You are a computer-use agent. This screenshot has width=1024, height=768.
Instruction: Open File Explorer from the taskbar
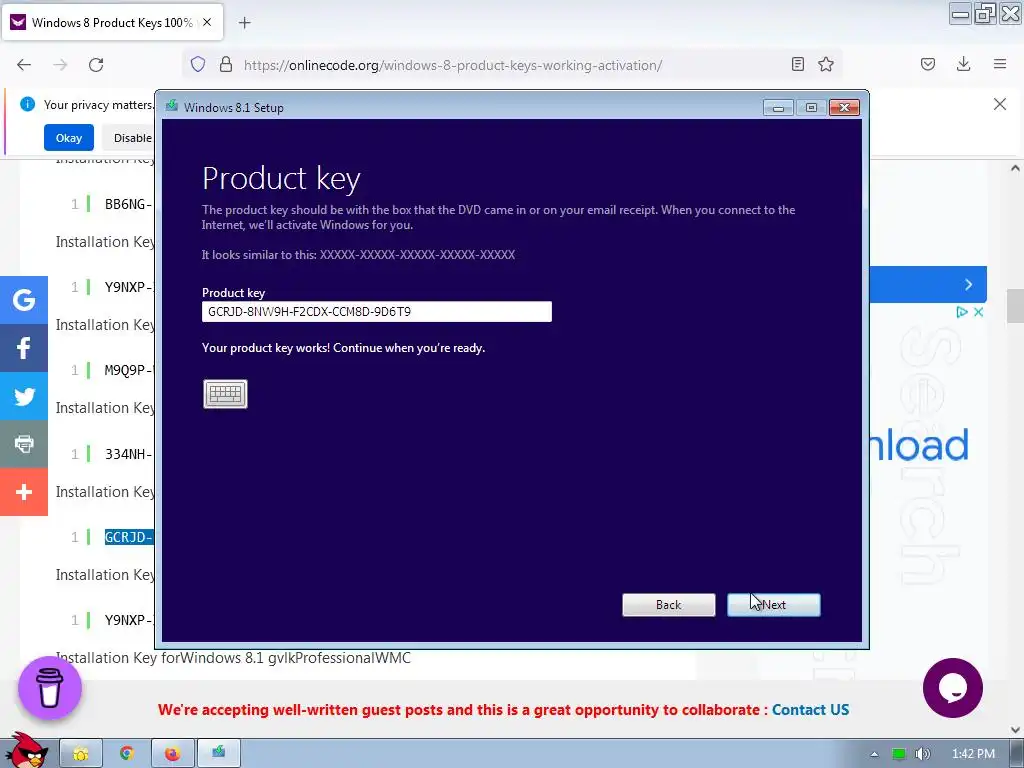[81, 754]
